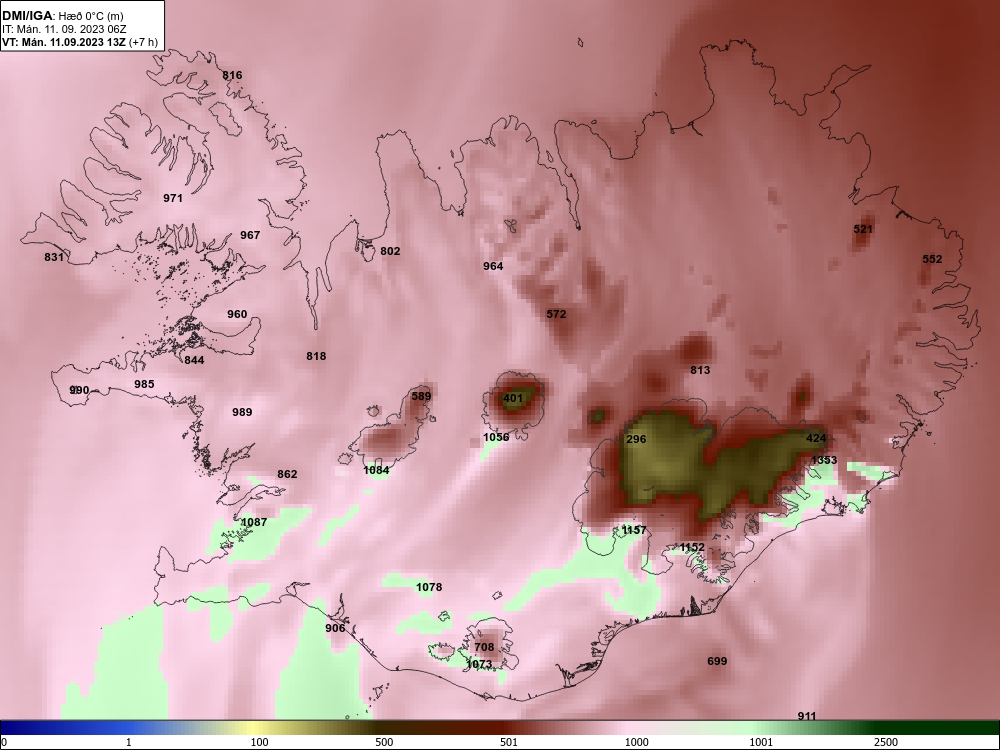Click the 911 value label
This screenshot has width=1000, height=750.
pyautogui.click(x=807, y=717)
